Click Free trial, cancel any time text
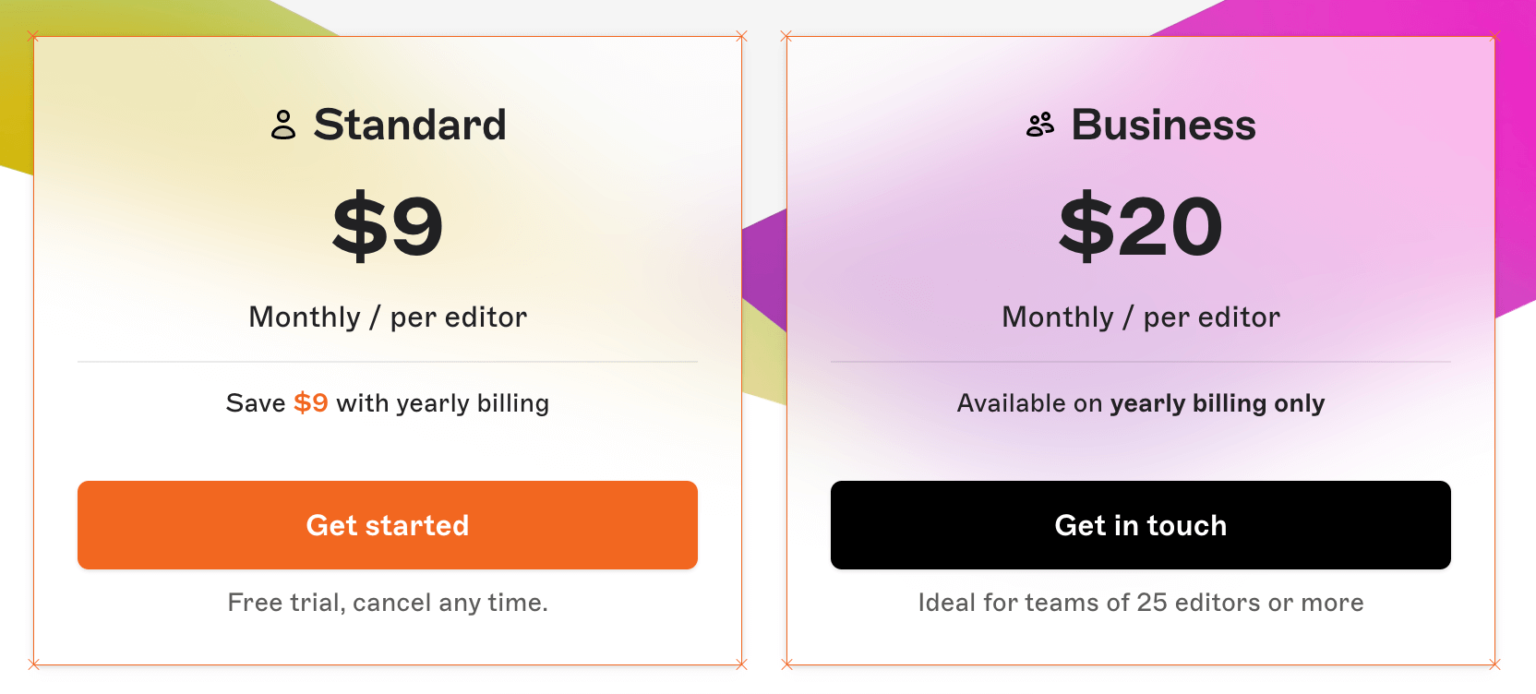The width and height of the screenshot is (1536, 694). pyautogui.click(x=387, y=603)
